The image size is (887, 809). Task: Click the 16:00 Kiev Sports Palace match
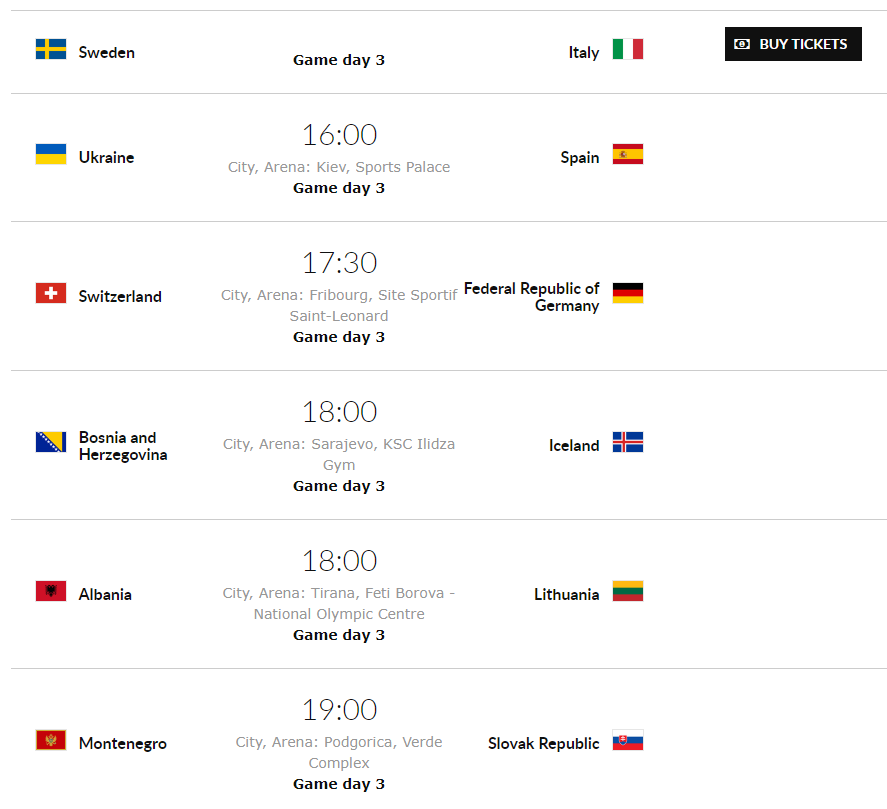point(339,135)
